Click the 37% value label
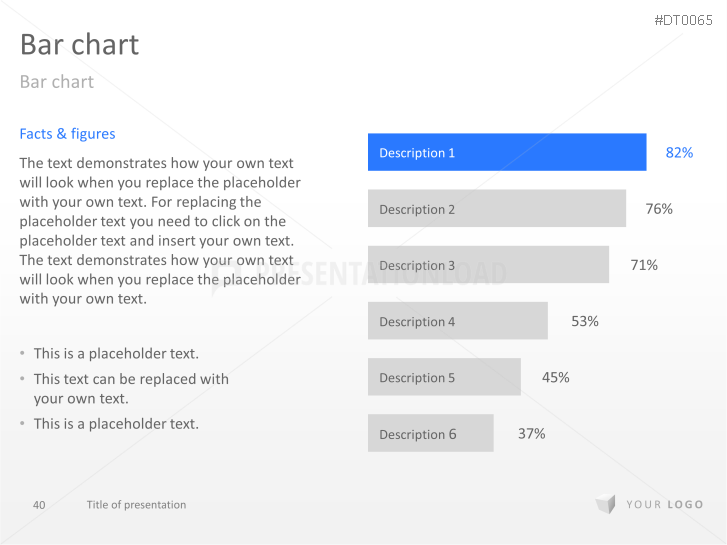The width and height of the screenshot is (727, 545). [531, 434]
